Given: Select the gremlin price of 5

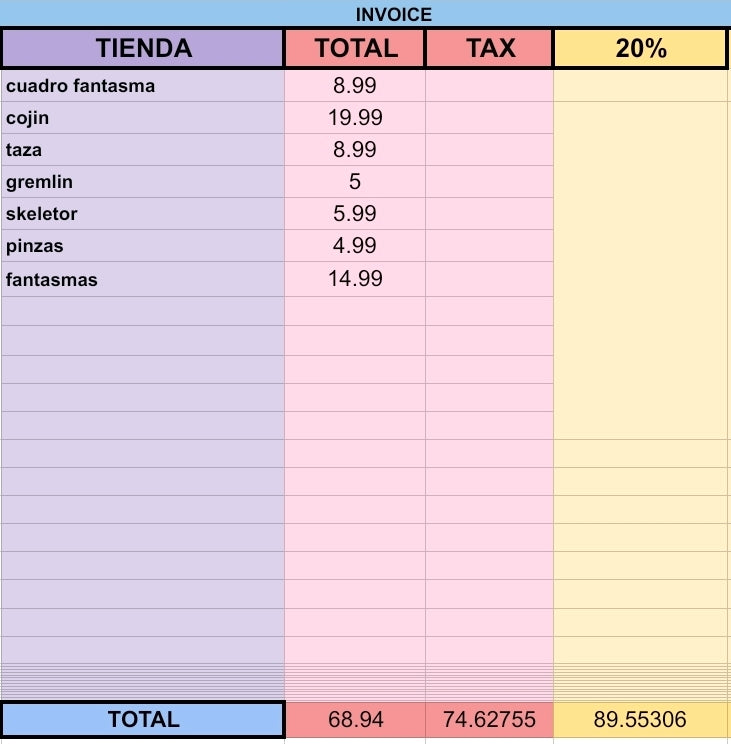Looking at the screenshot, I should [x=355, y=182].
